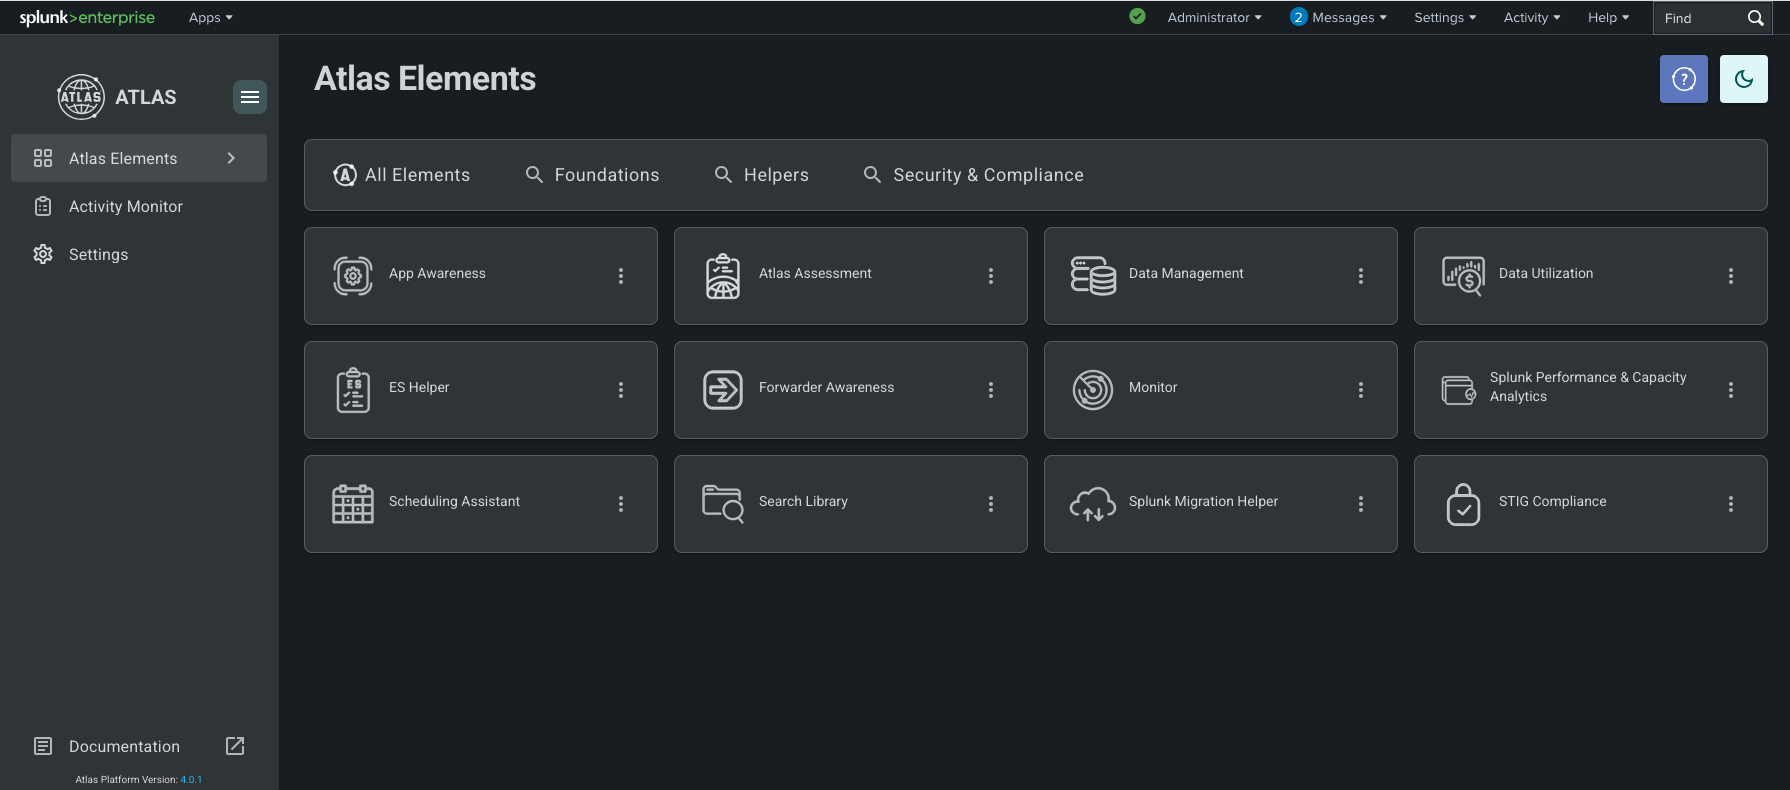Open Splunk Performance & Capacity three-dot menu

(1731, 390)
